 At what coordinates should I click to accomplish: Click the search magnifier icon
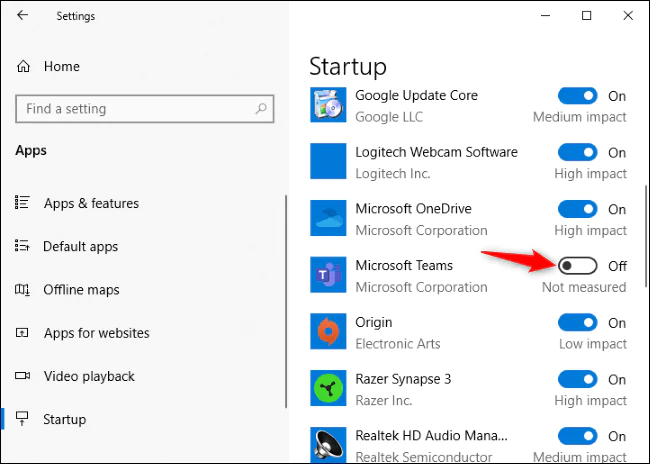pyautogui.click(x=262, y=109)
